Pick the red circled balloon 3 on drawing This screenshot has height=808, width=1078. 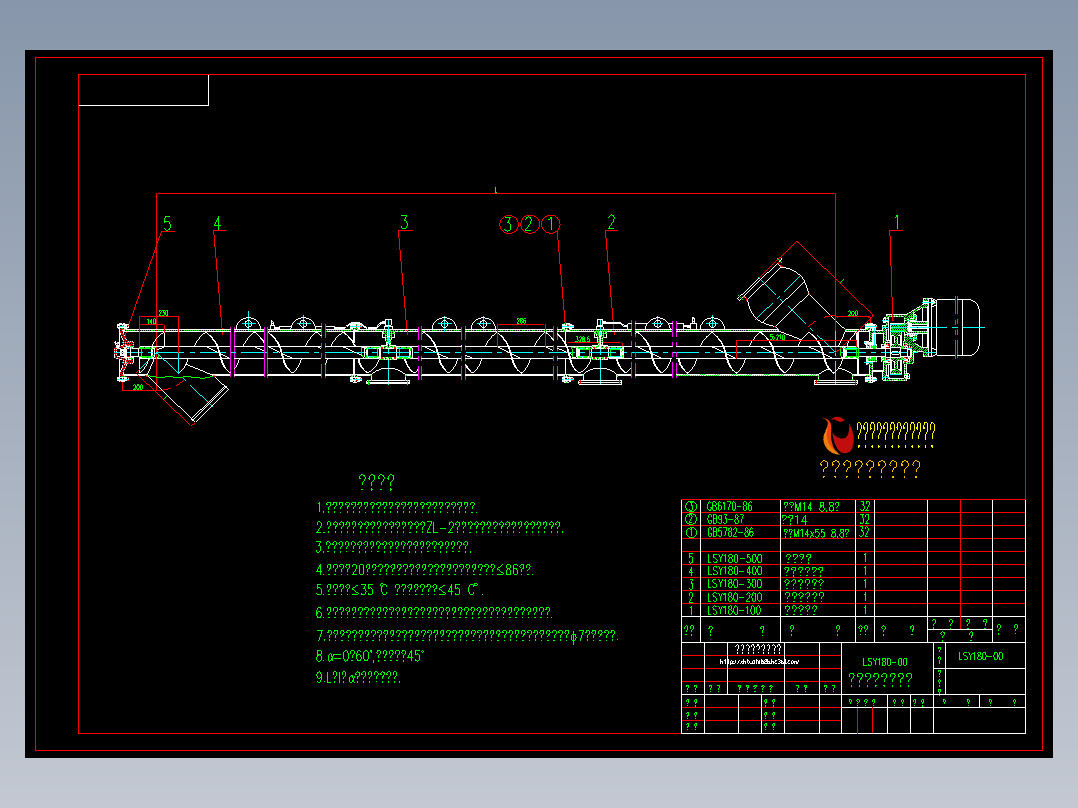click(508, 224)
